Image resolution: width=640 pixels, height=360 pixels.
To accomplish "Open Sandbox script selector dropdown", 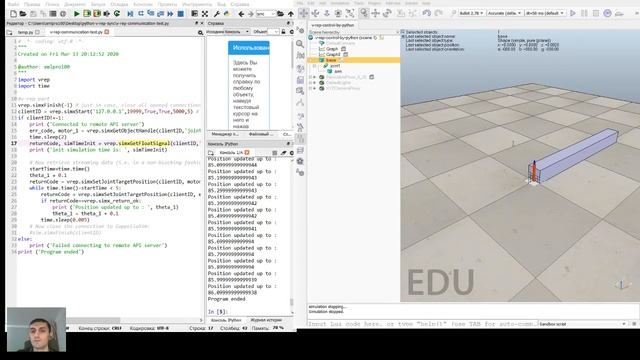I will pos(583,324).
